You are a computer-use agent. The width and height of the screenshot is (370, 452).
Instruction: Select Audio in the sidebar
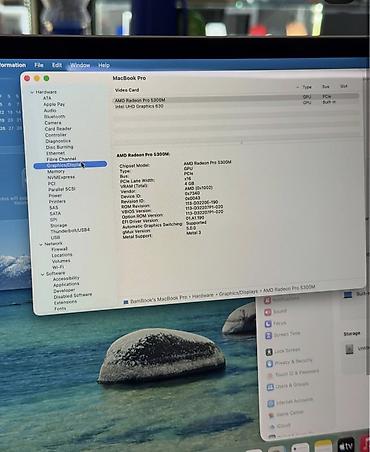pyautogui.click(x=50, y=110)
